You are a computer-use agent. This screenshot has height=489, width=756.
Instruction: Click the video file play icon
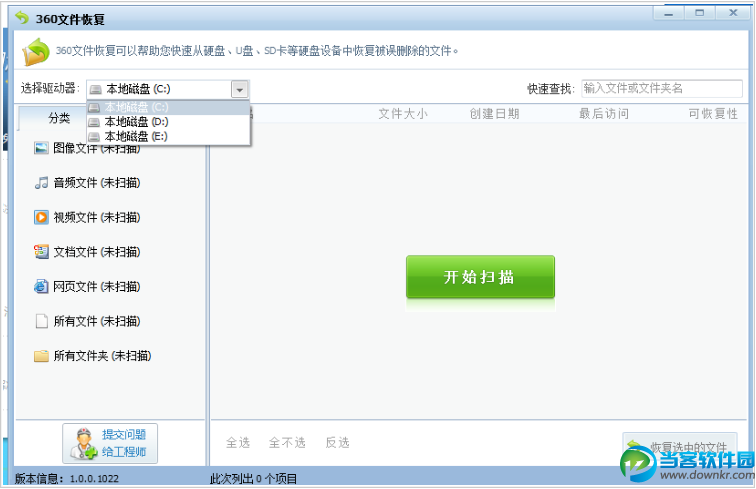tap(41, 217)
